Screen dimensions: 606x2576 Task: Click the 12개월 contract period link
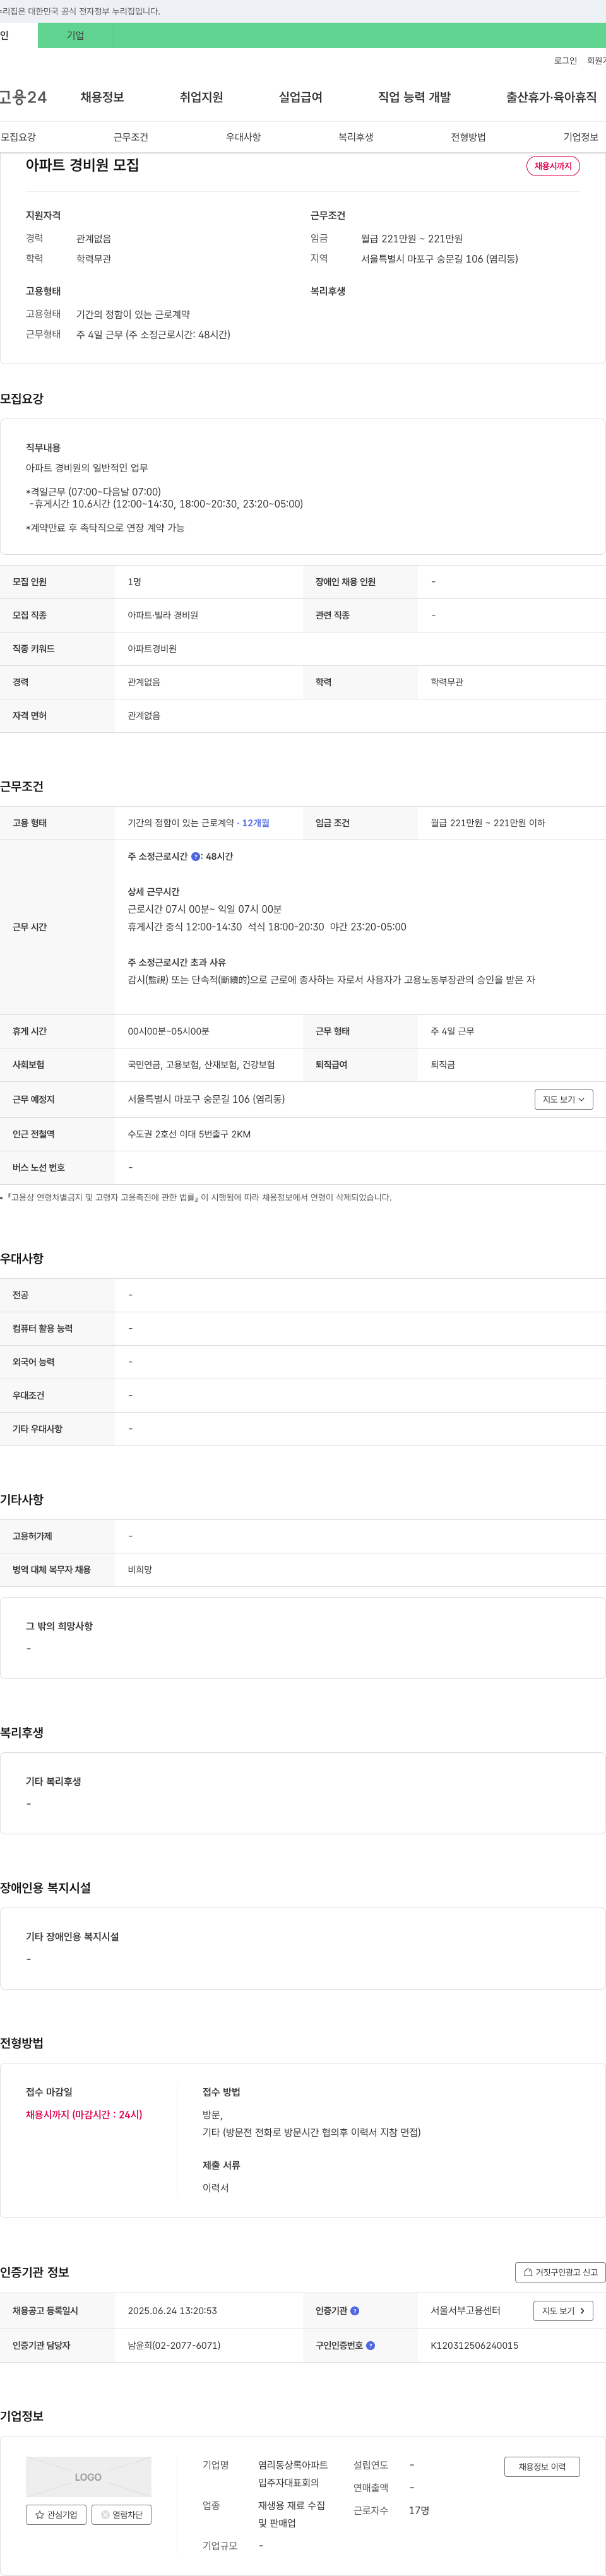coord(256,823)
